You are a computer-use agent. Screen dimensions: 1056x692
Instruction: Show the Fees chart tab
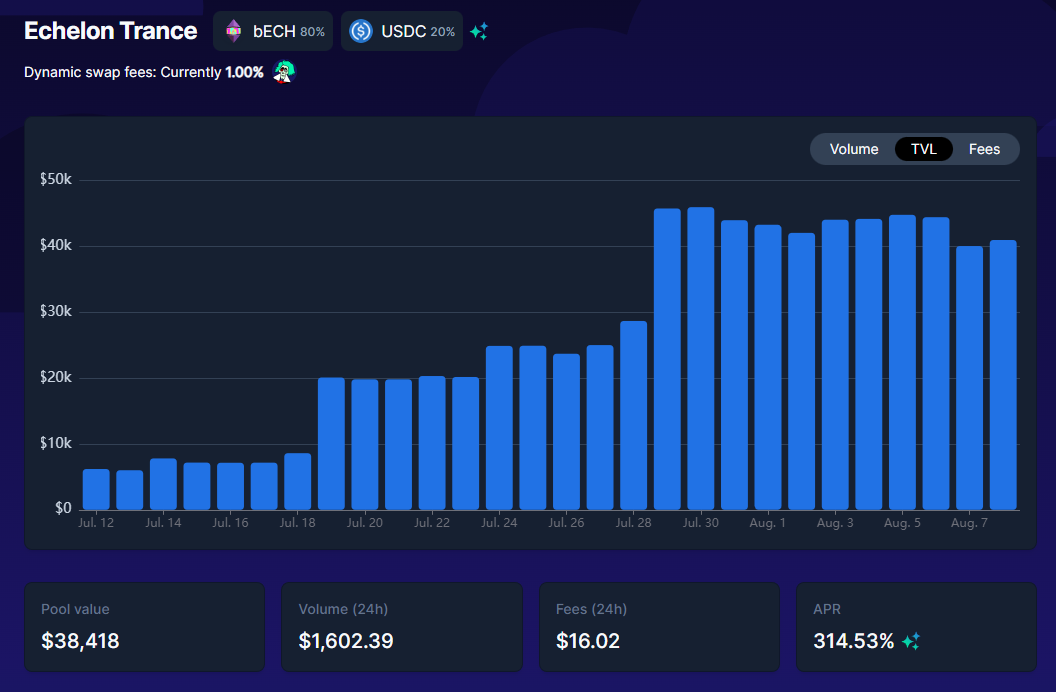(984, 149)
